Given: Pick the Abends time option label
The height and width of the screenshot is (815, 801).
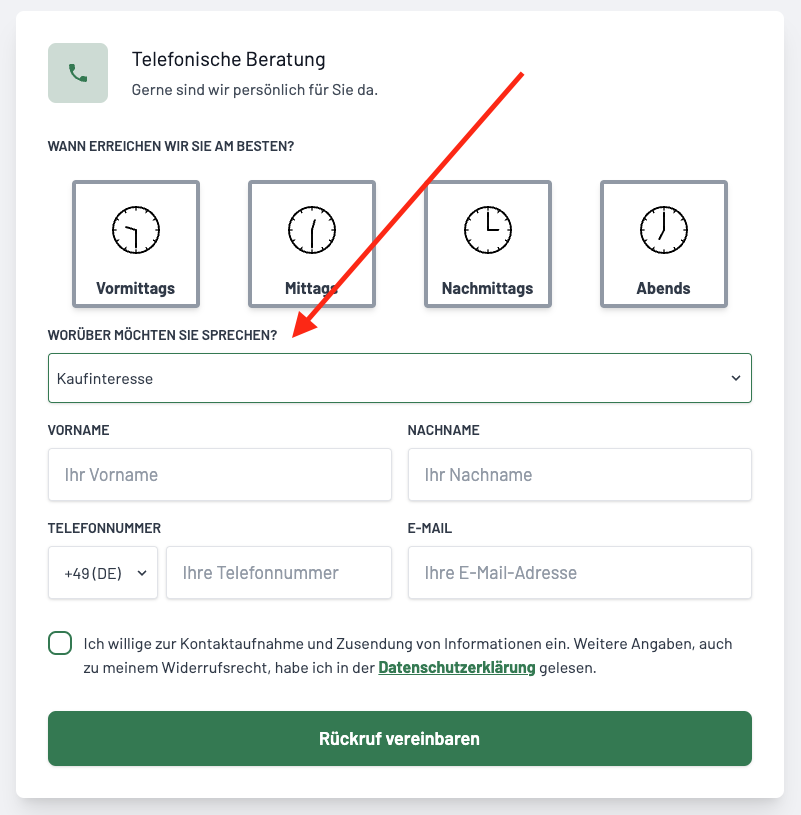Looking at the screenshot, I should [x=664, y=288].
